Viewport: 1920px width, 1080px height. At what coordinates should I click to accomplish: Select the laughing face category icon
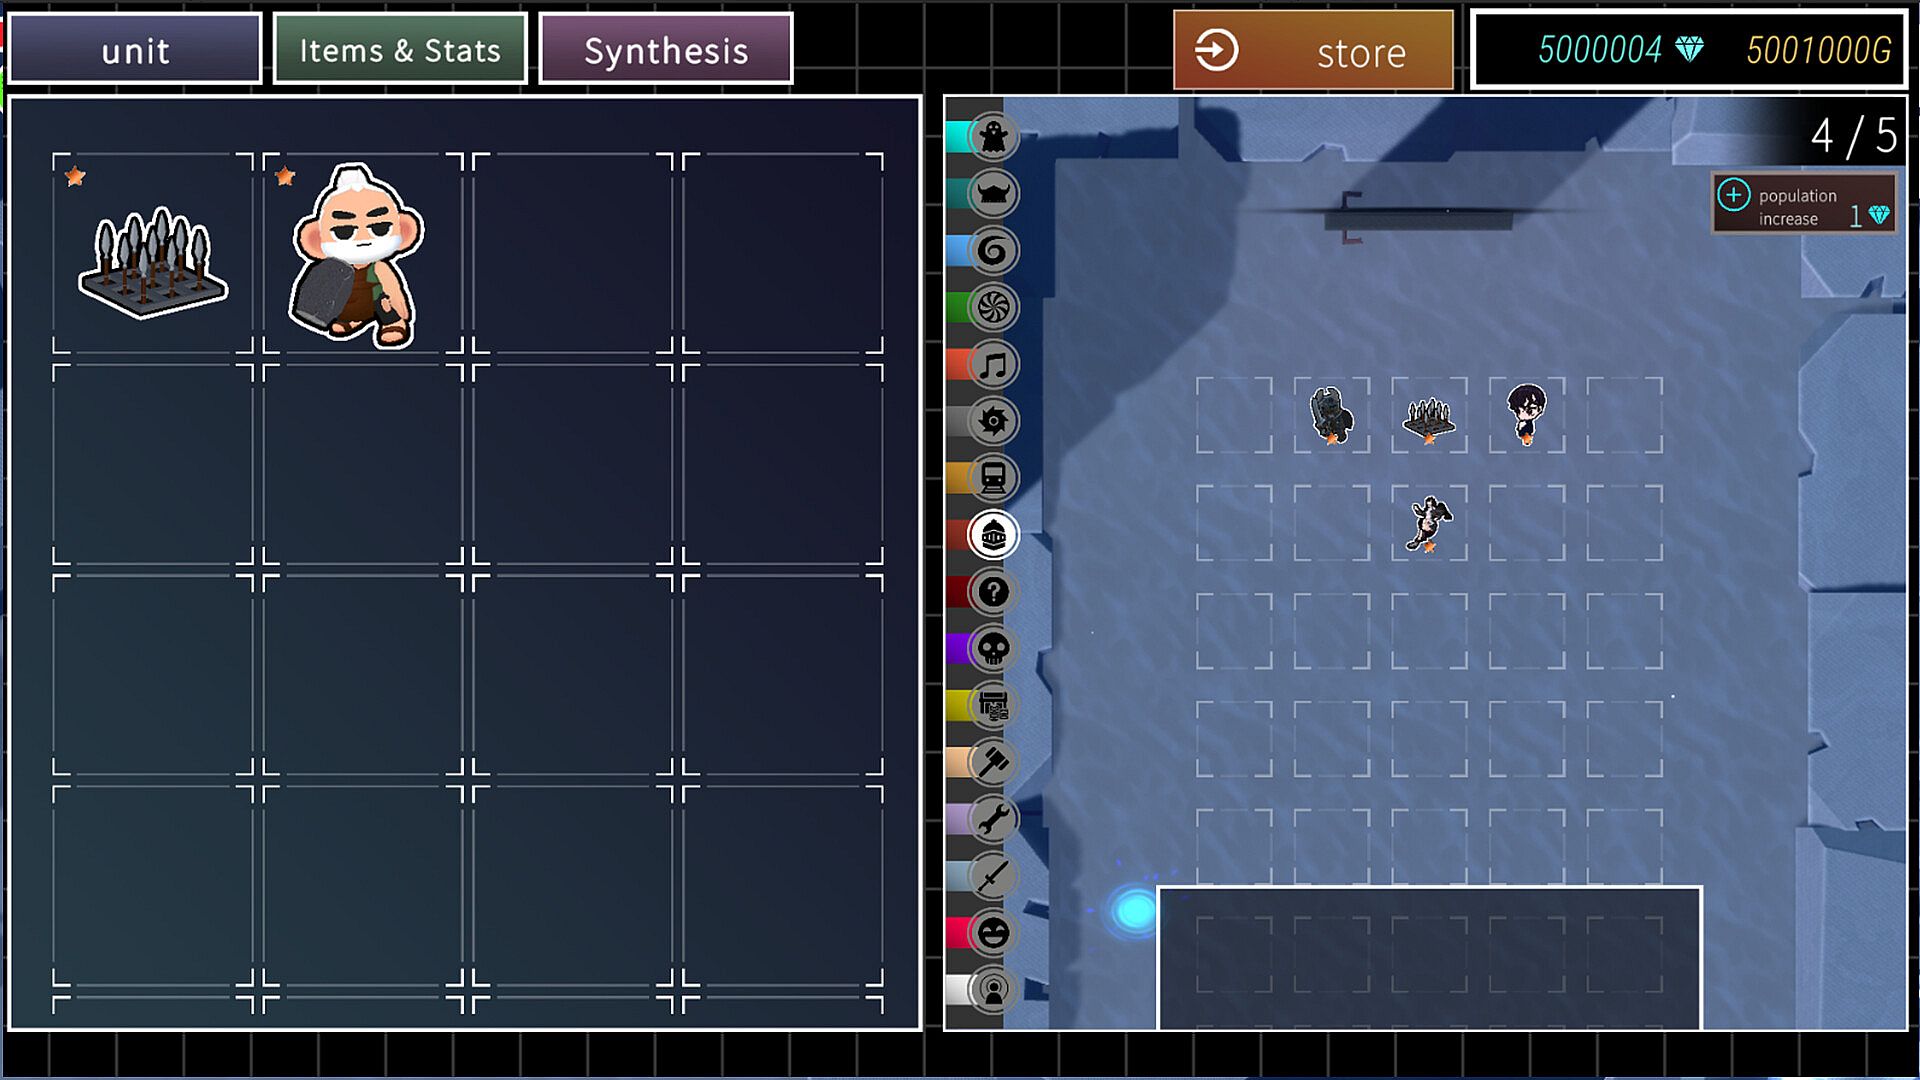(x=992, y=933)
